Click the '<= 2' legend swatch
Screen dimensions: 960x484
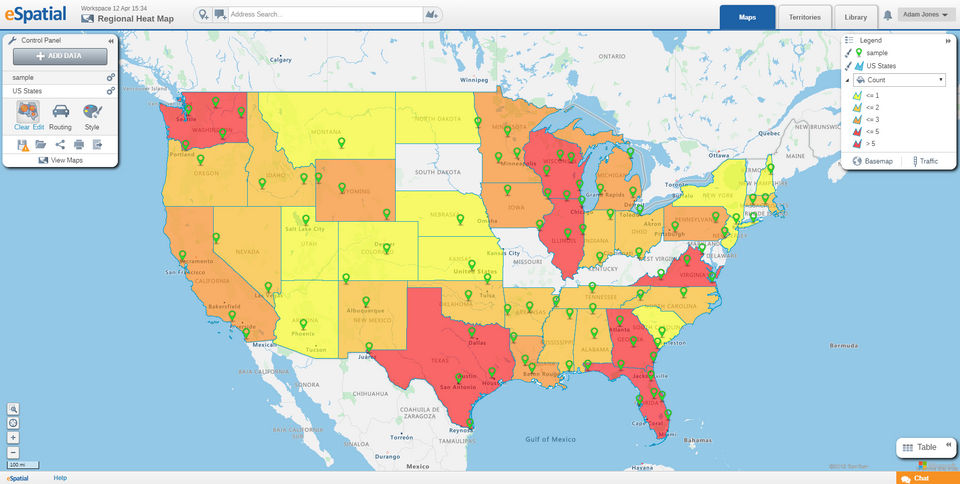click(858, 107)
